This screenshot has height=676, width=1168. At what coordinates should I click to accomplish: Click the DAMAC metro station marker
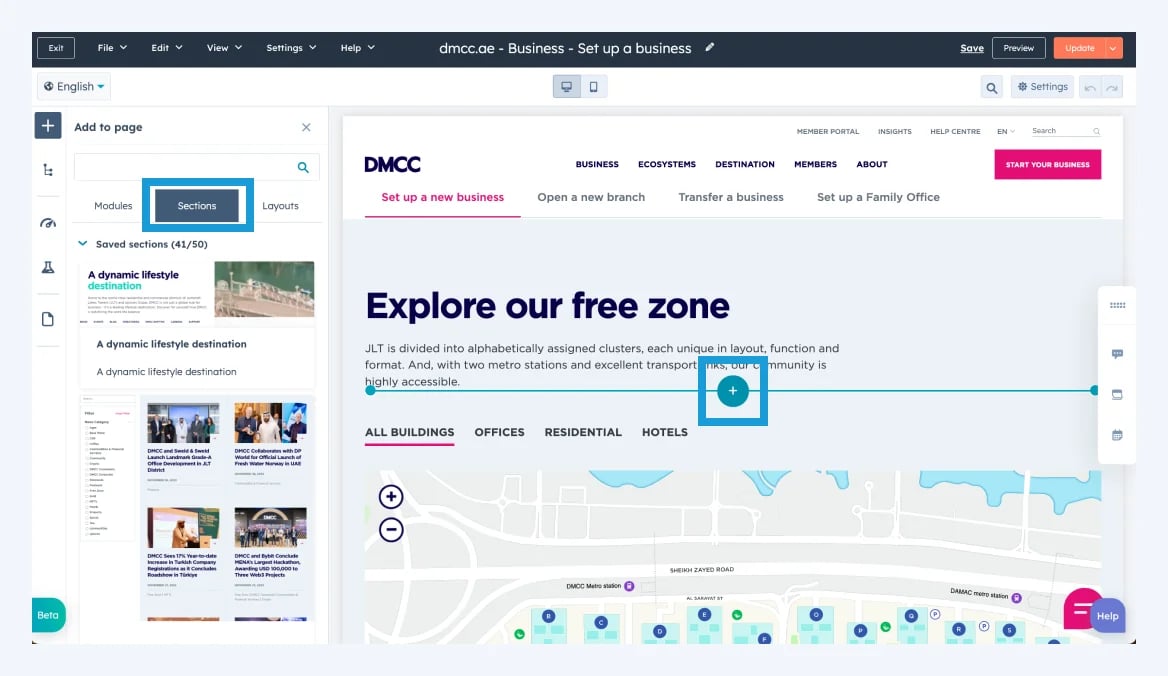point(1016,597)
